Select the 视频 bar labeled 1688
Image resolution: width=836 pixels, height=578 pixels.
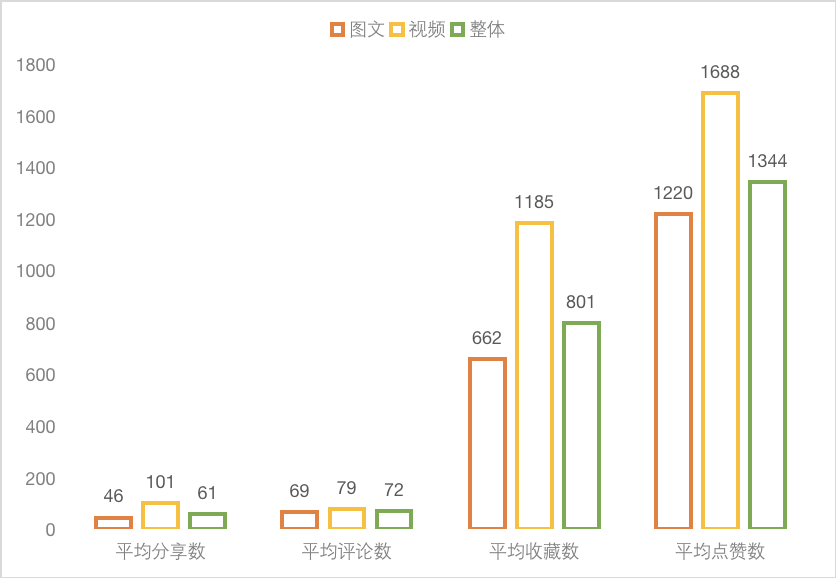720,310
